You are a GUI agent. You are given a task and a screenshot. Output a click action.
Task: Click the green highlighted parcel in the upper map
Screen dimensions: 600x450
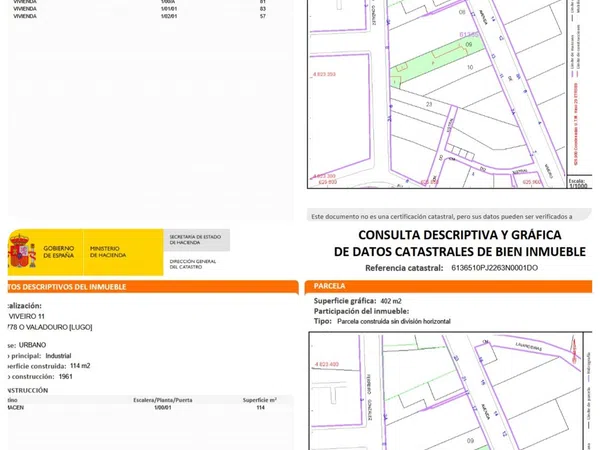click(x=436, y=61)
